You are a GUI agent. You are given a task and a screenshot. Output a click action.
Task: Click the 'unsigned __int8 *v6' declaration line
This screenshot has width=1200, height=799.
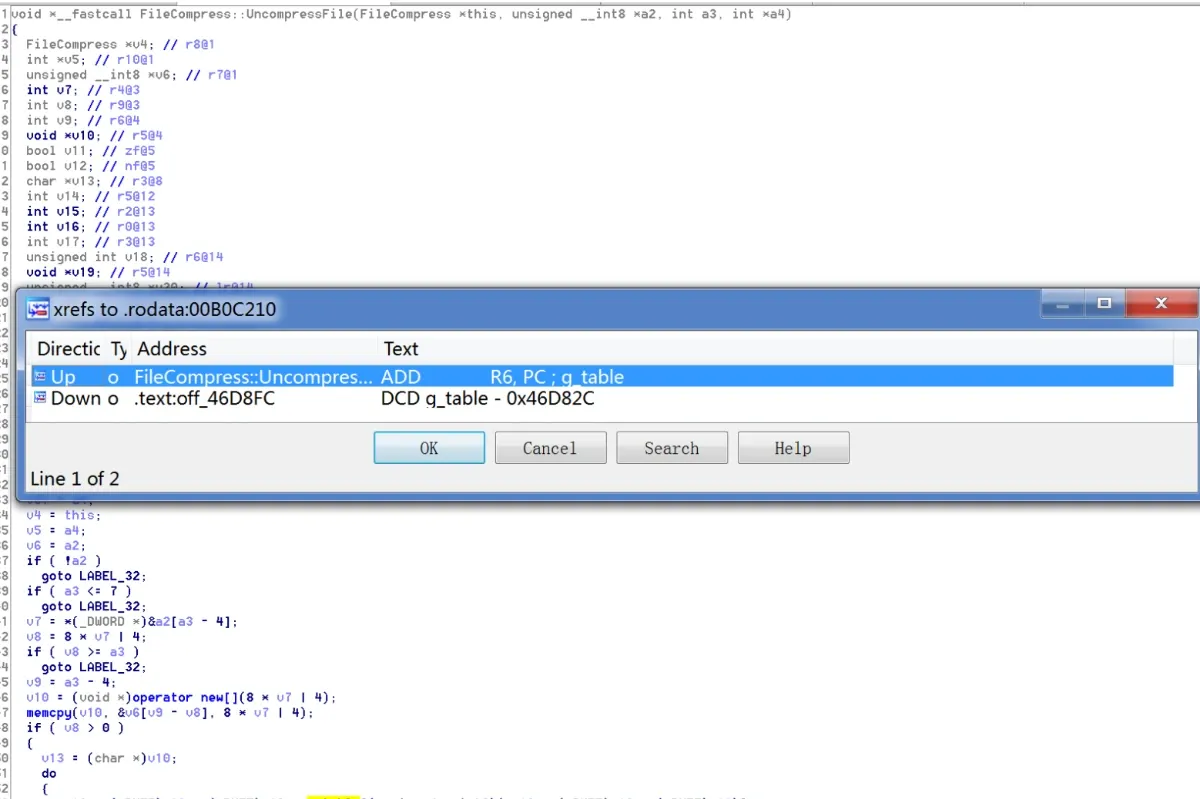pyautogui.click(x=132, y=75)
